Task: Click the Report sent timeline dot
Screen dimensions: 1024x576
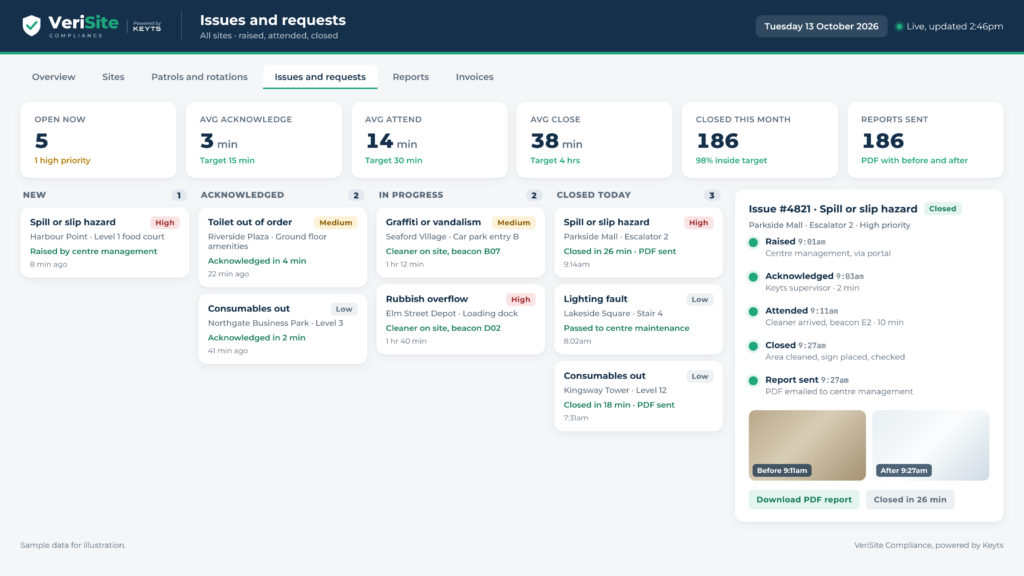Action: pyautogui.click(x=753, y=381)
